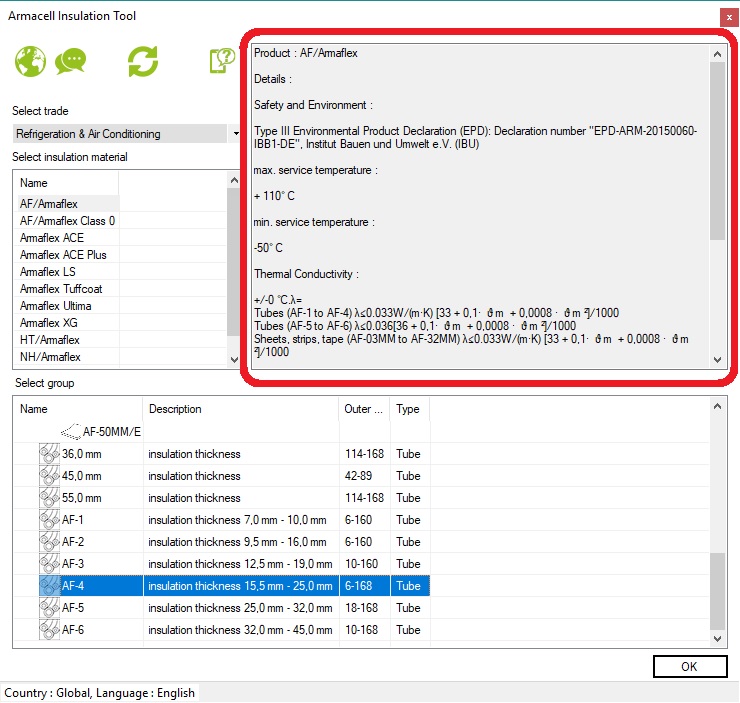Click the up arrow of the details scrollbar
The image size is (740, 703).
[x=717, y=54]
